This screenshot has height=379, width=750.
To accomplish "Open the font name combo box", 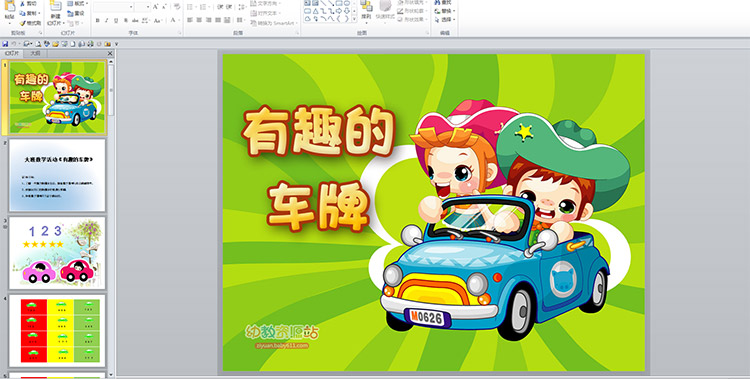I will tap(113, 7).
